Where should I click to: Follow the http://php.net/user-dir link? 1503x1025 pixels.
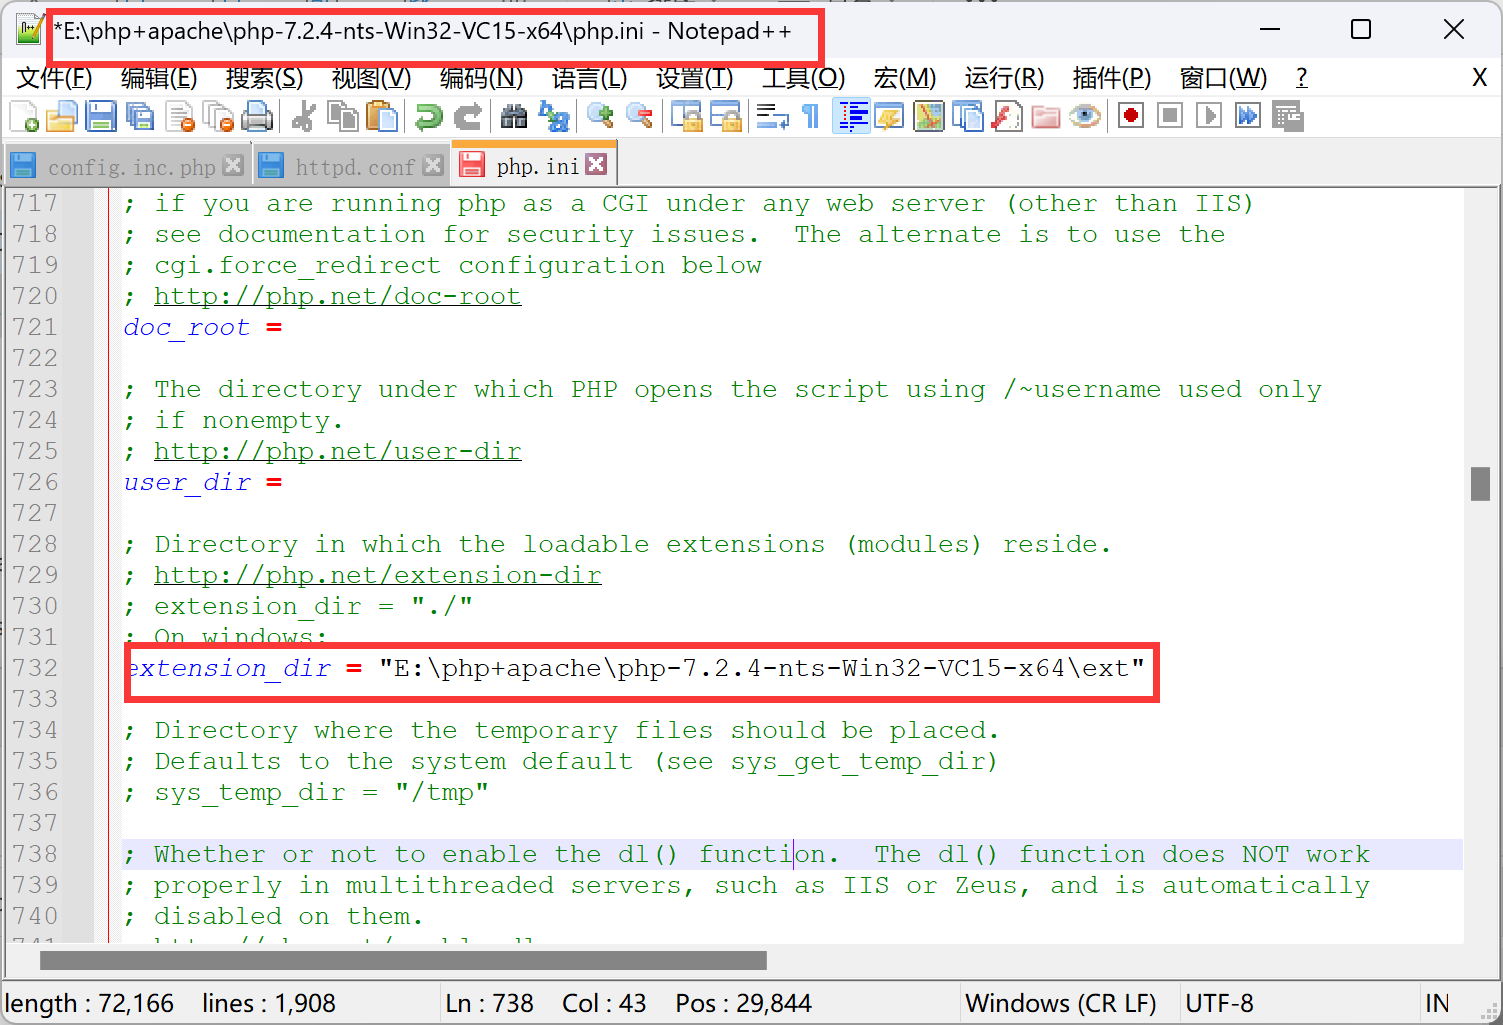point(337,451)
